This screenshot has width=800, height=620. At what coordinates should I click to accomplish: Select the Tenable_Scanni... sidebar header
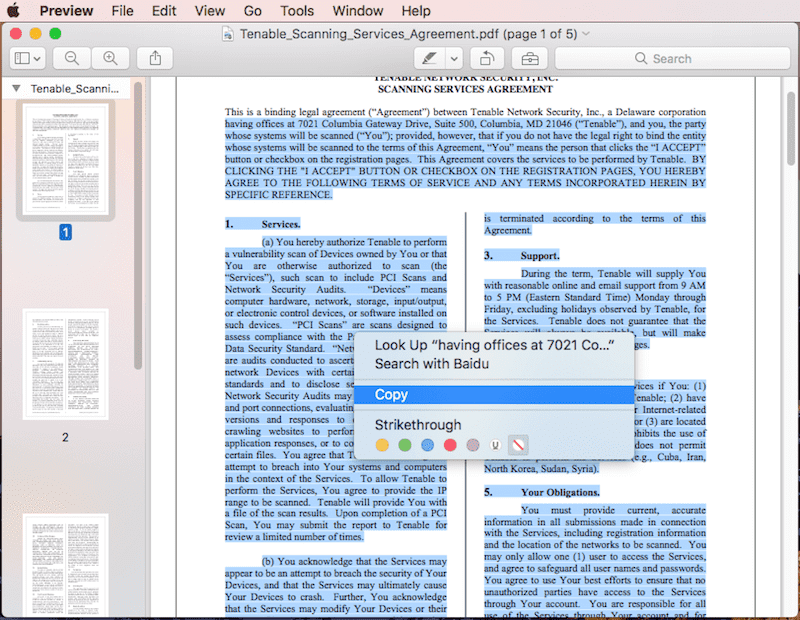click(x=74, y=88)
